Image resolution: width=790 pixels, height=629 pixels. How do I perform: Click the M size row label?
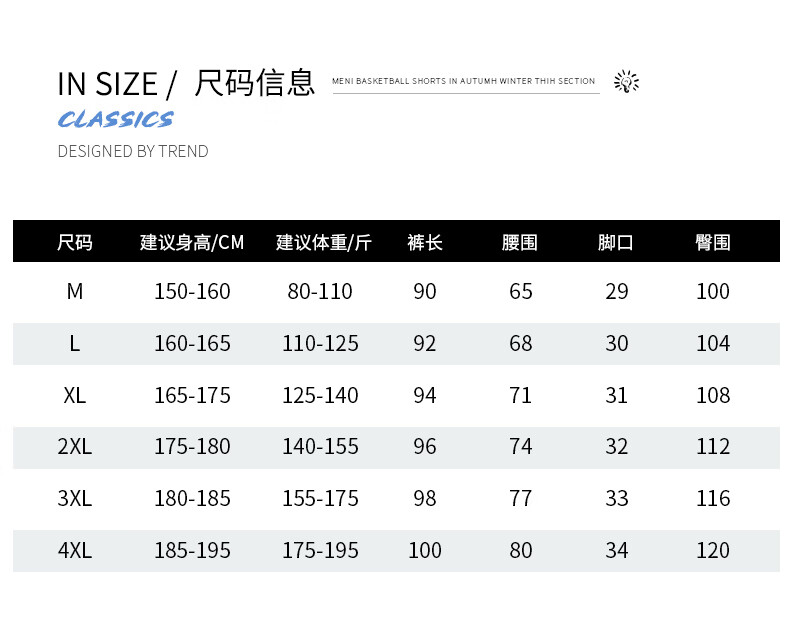coord(75,291)
